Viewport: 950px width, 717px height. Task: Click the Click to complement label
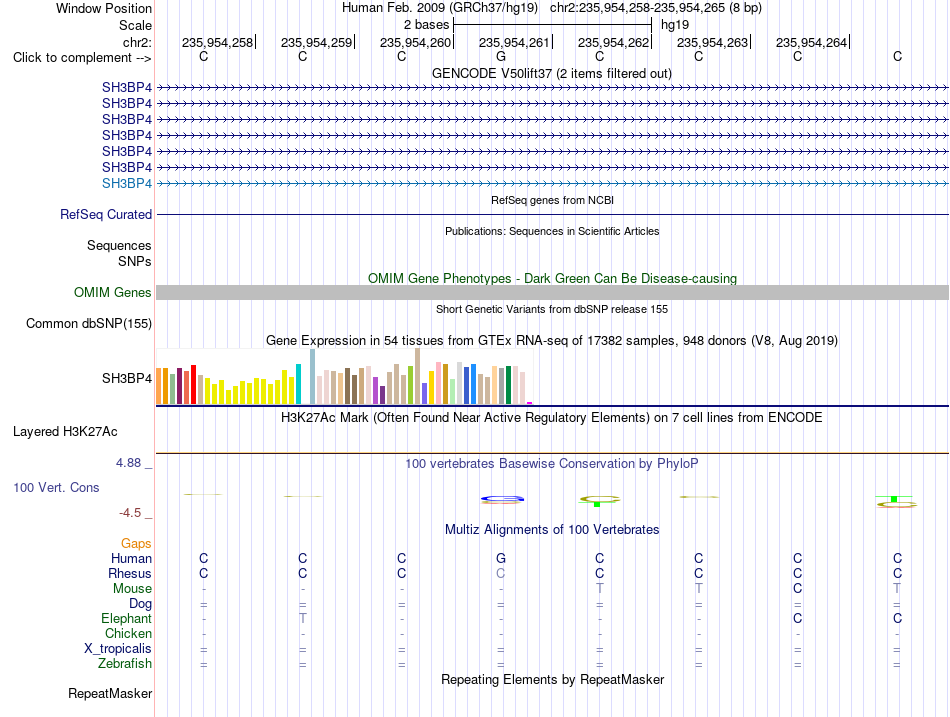[82, 58]
